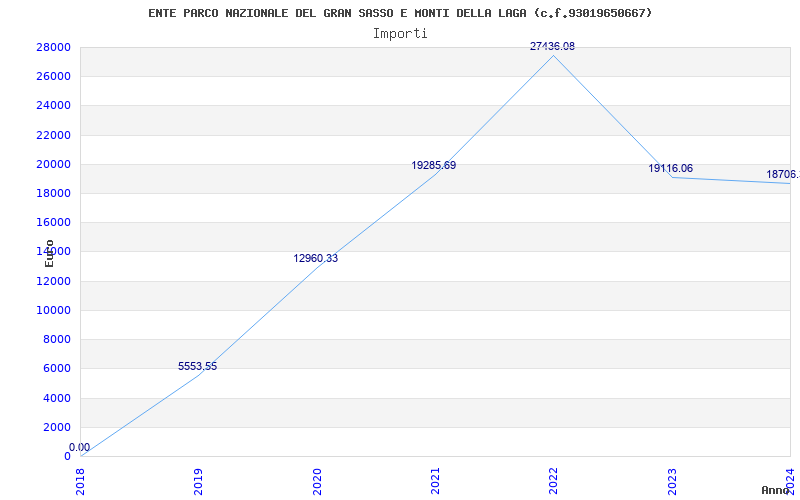Click the 20000 y-axis tick label
Image resolution: width=800 pixels, height=500 pixels.
pos(53,164)
